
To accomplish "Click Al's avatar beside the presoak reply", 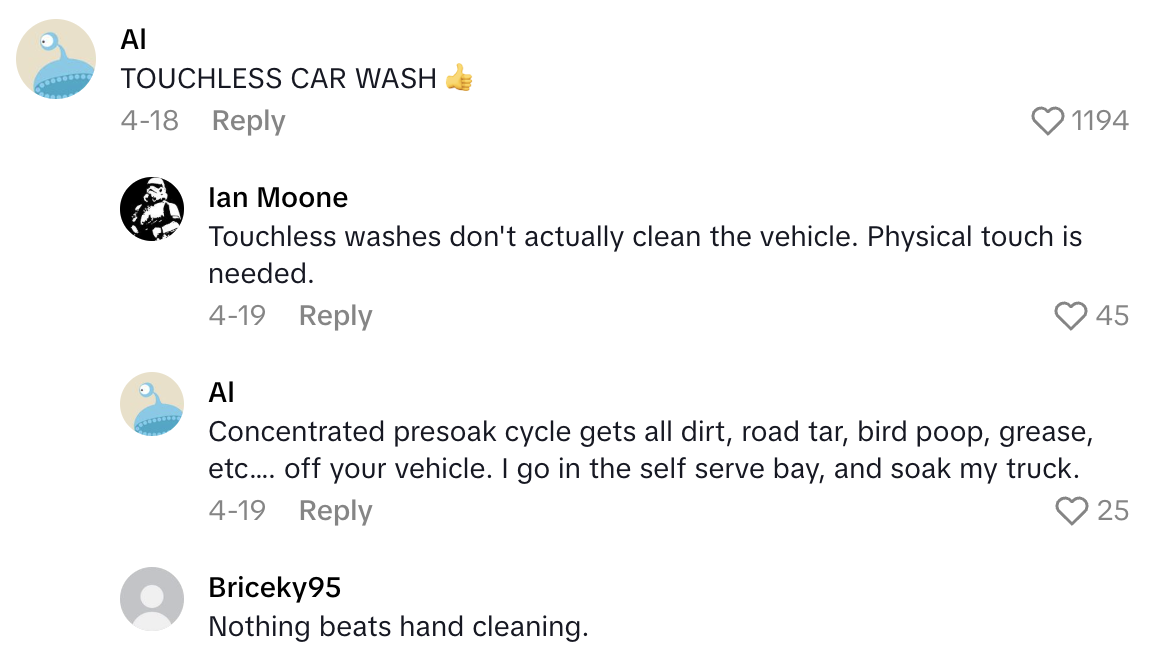I will [152, 404].
